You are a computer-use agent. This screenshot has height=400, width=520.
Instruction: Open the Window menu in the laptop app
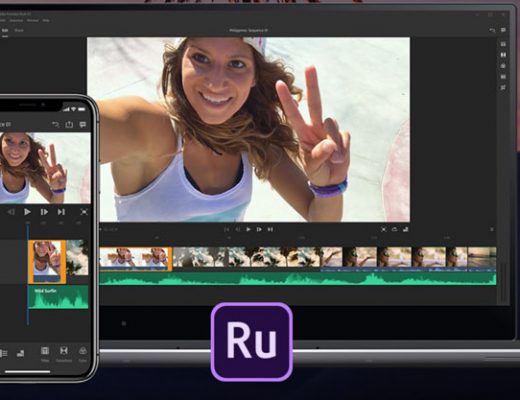pyautogui.click(x=33, y=20)
